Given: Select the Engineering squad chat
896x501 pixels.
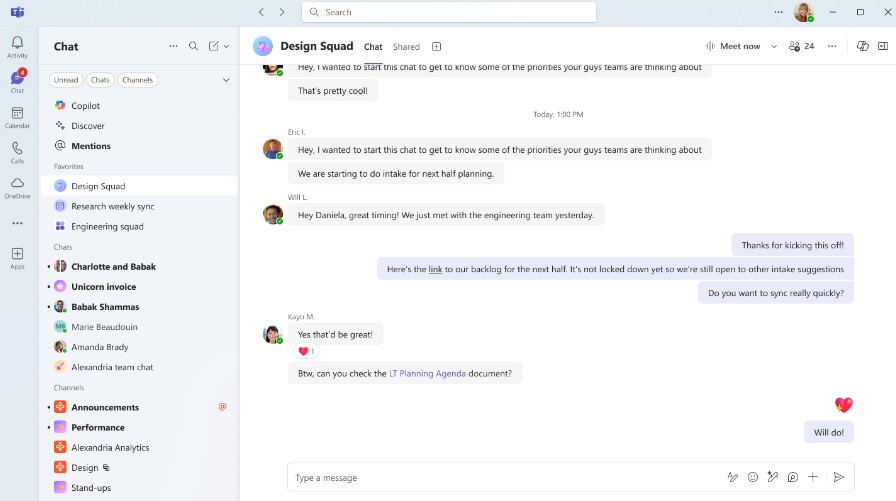Looking at the screenshot, I should pyautogui.click(x=107, y=226).
